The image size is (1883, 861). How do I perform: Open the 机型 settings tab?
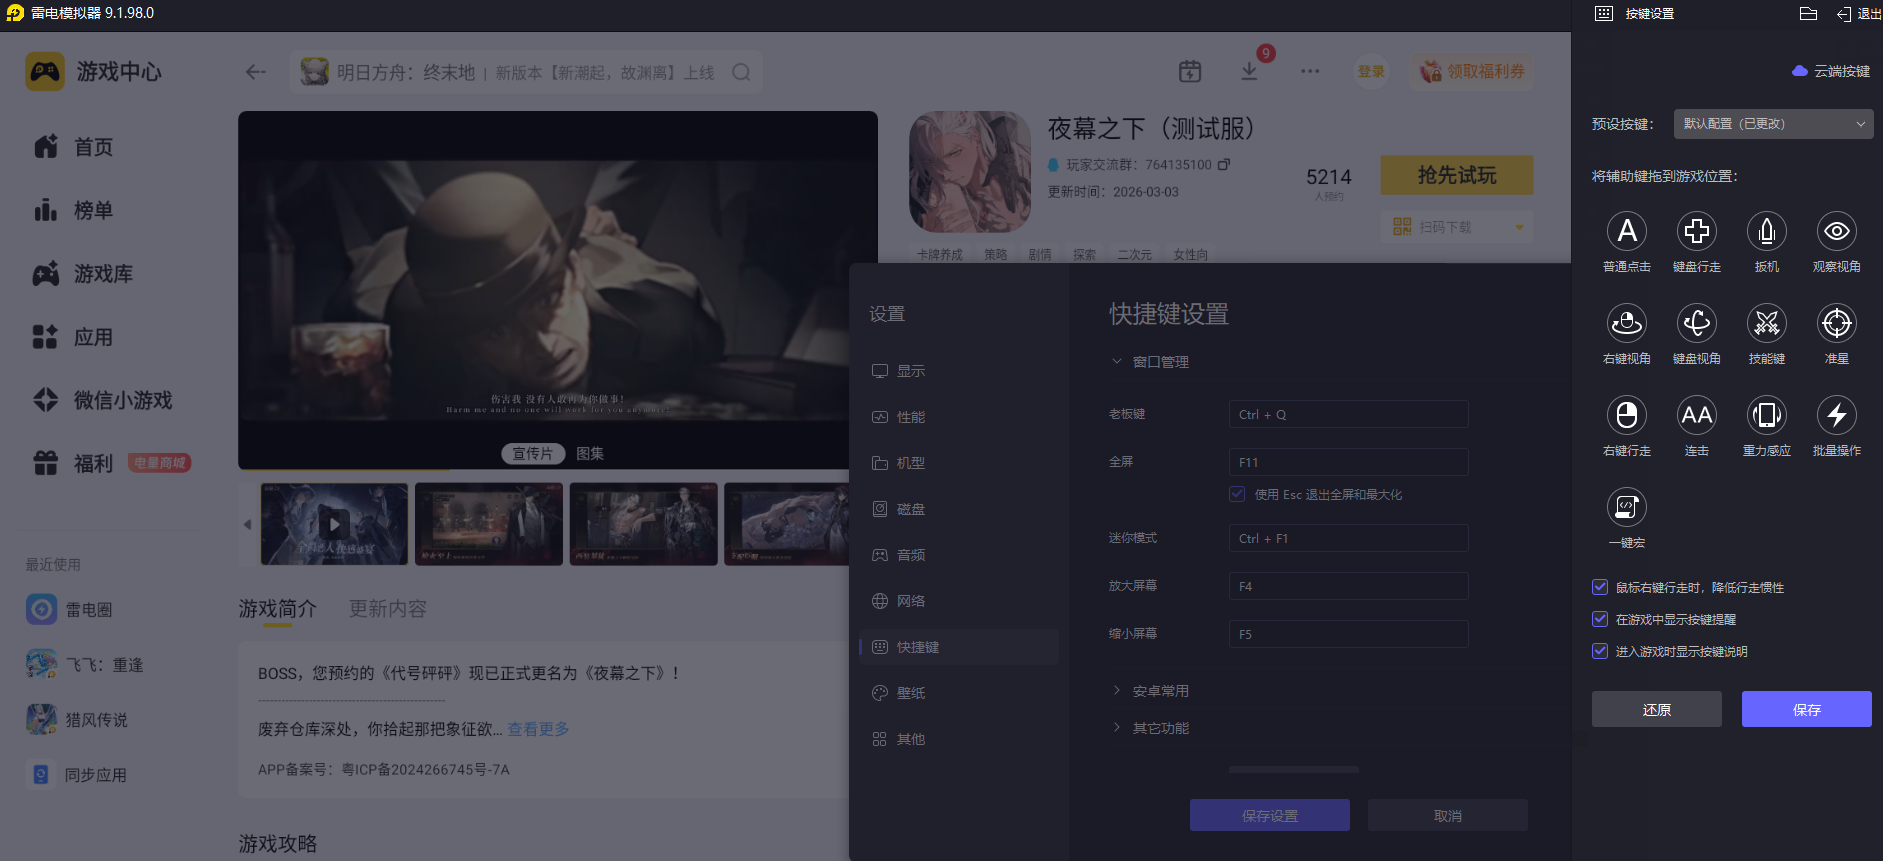[959, 463]
